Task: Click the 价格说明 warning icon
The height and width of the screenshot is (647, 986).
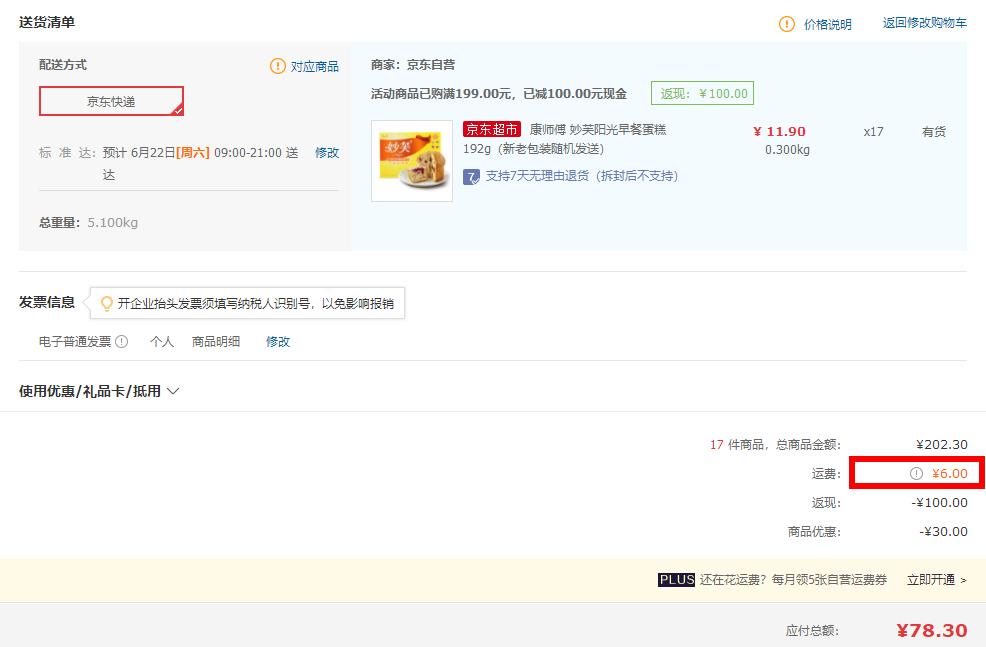Action: tap(787, 24)
